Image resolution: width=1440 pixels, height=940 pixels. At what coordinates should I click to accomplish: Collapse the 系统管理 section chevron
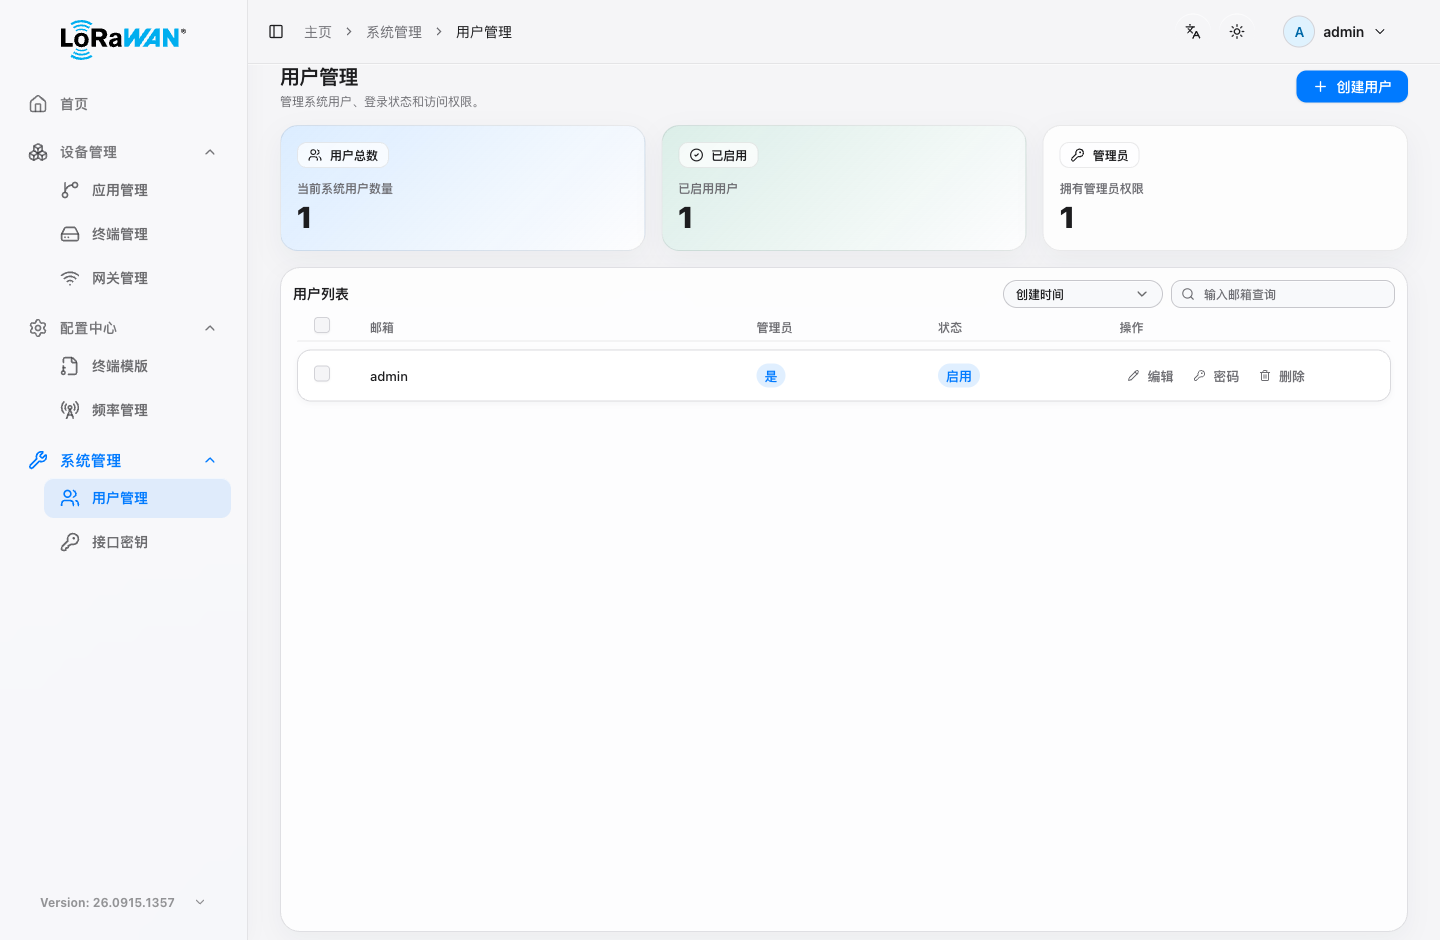[210, 460]
